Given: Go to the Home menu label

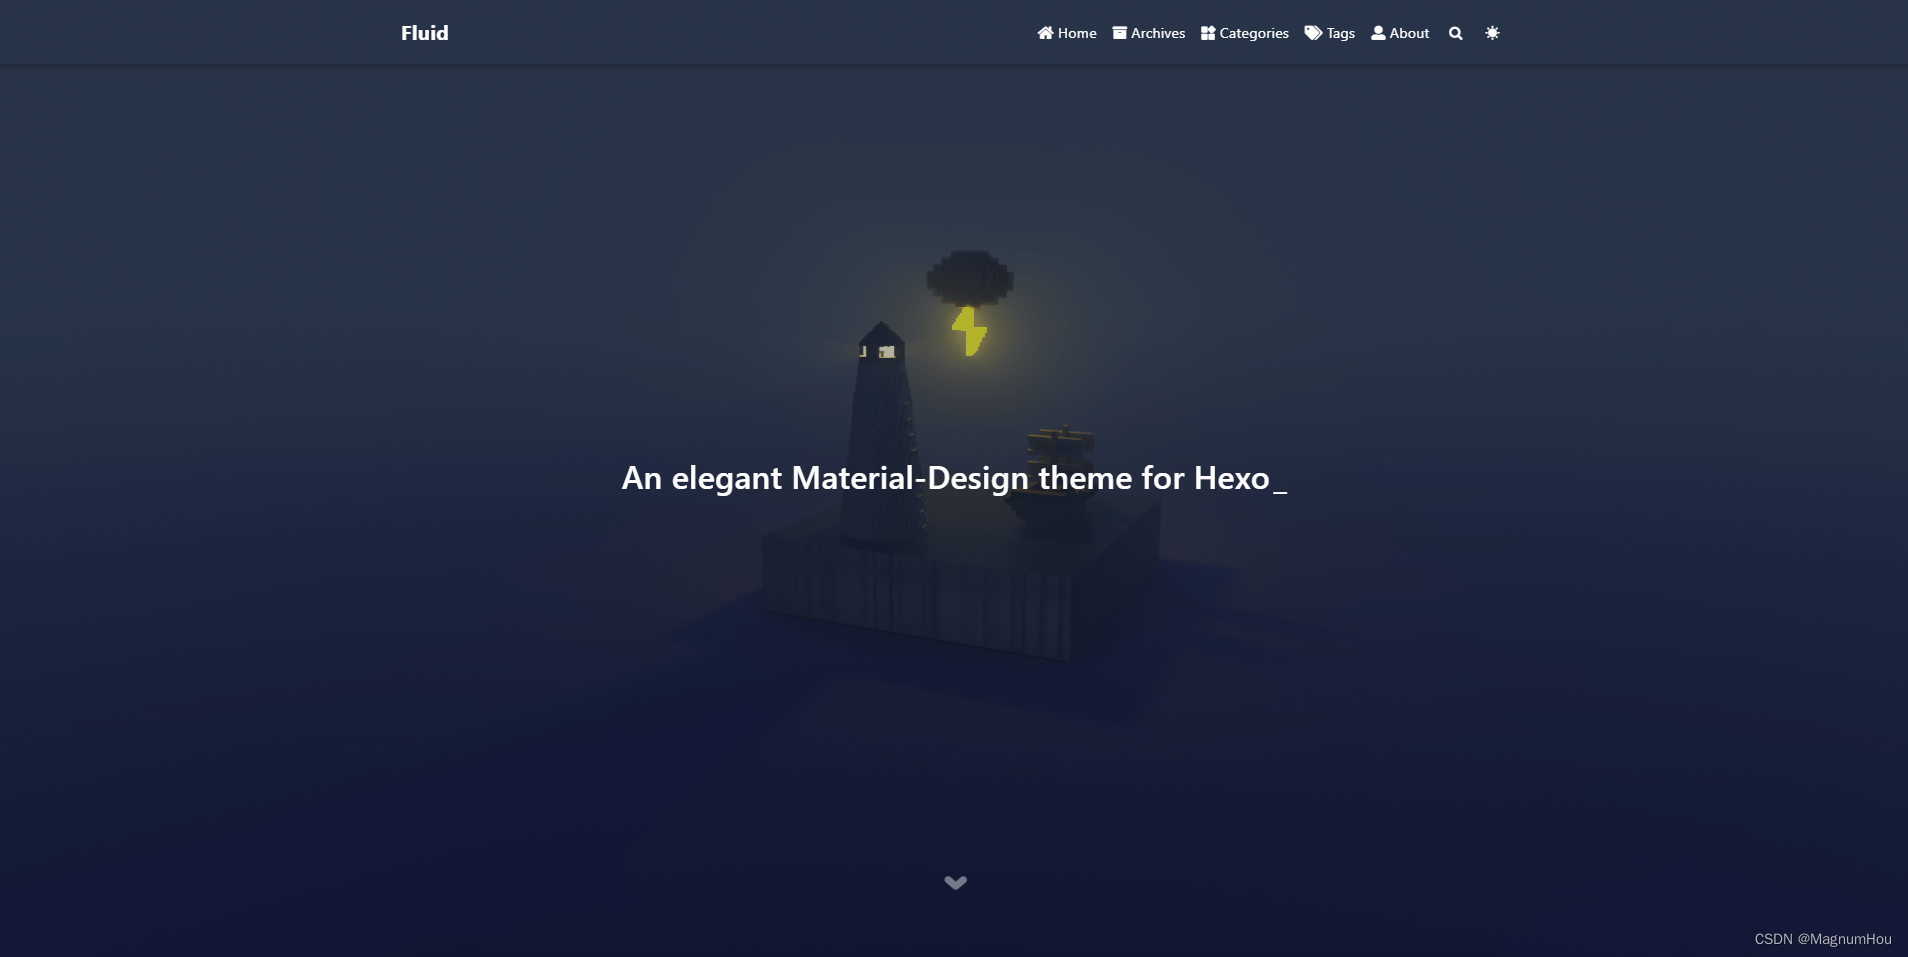Looking at the screenshot, I should point(1077,33).
